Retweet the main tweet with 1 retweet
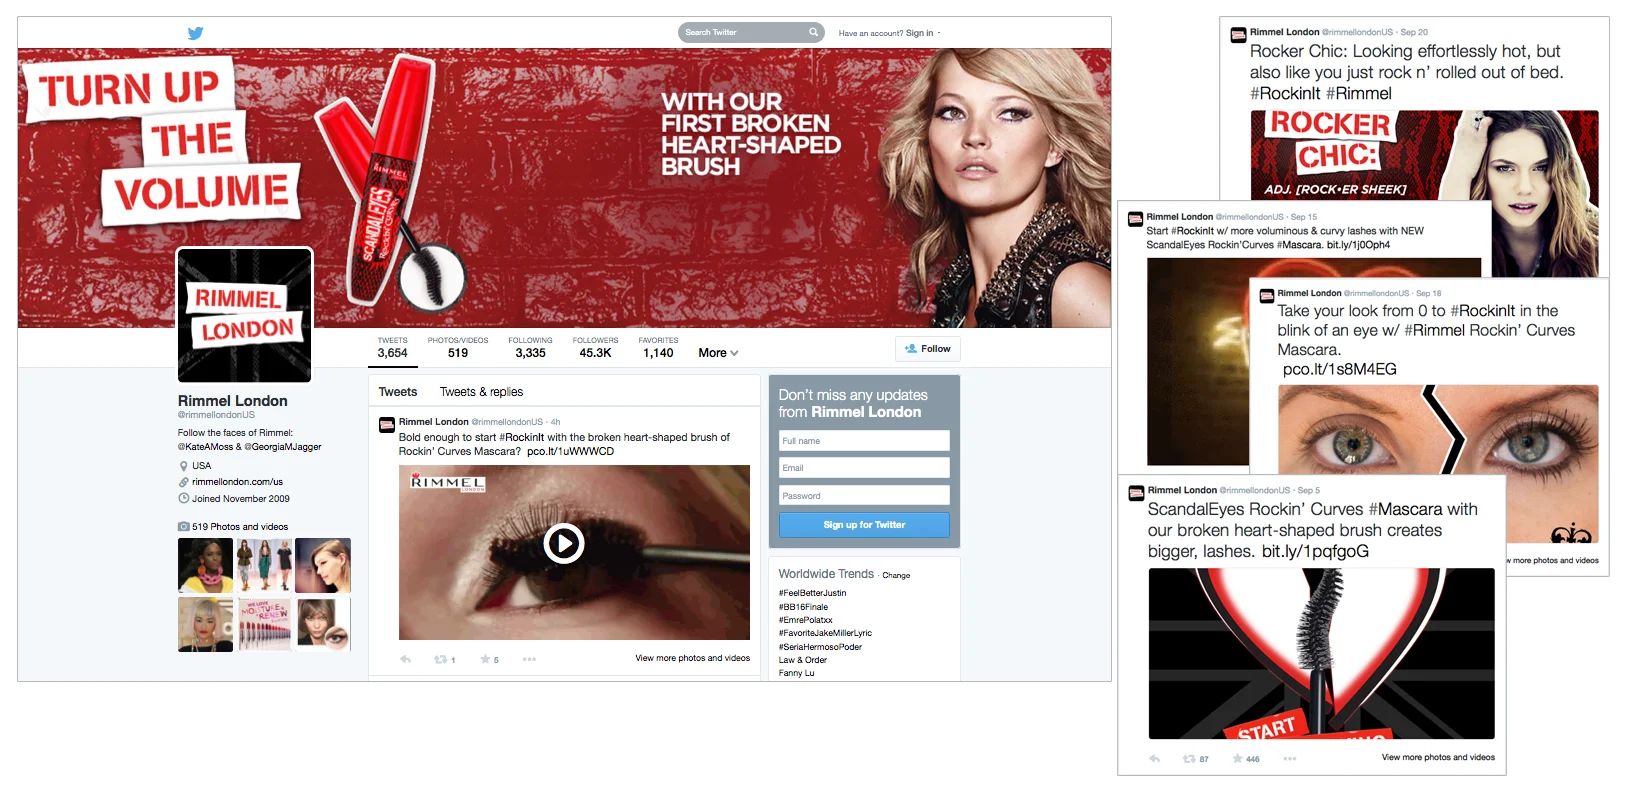The width and height of the screenshot is (1631, 789). (440, 659)
